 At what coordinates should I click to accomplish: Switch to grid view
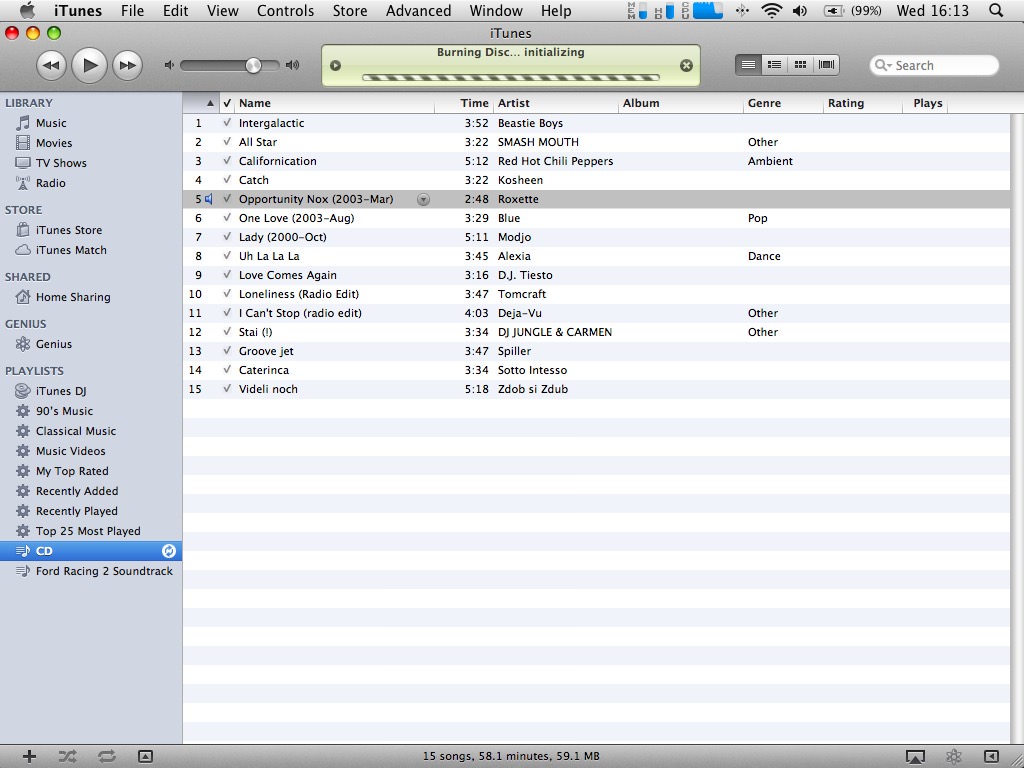(800, 65)
